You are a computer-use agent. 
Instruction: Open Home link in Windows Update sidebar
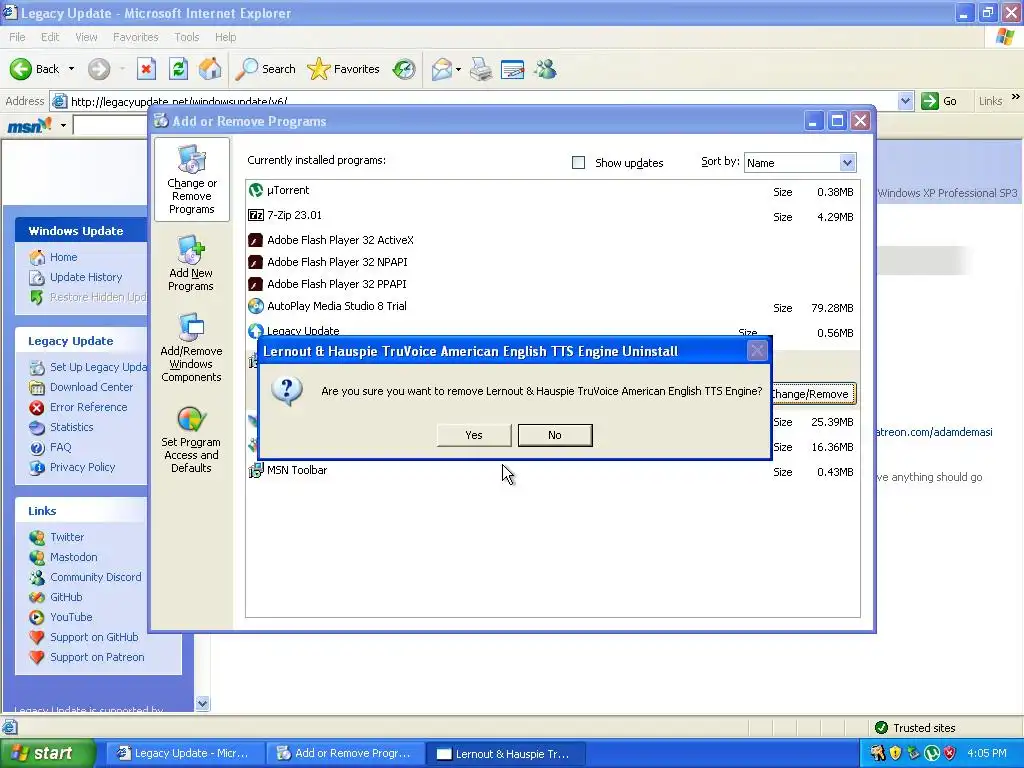[63, 257]
